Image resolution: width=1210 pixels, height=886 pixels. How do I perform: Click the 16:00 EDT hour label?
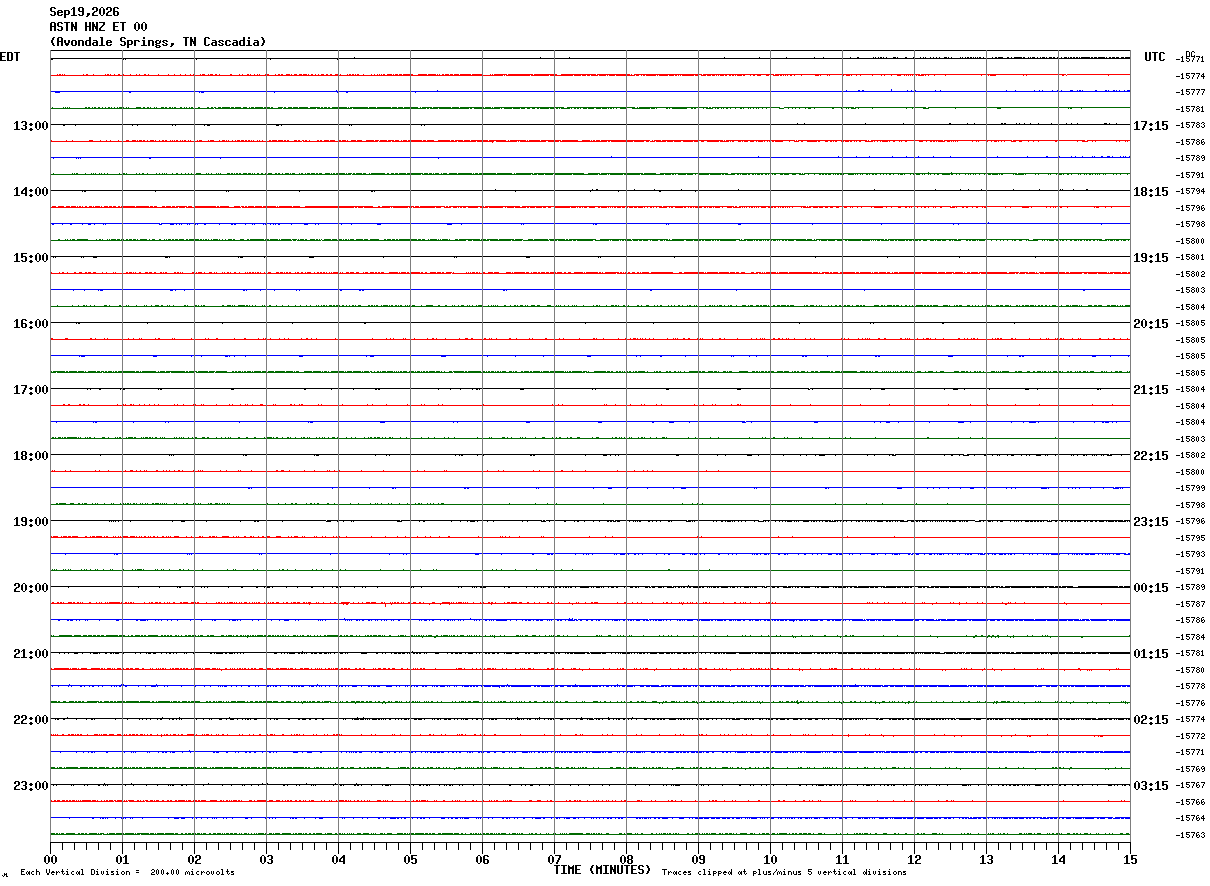[30, 323]
